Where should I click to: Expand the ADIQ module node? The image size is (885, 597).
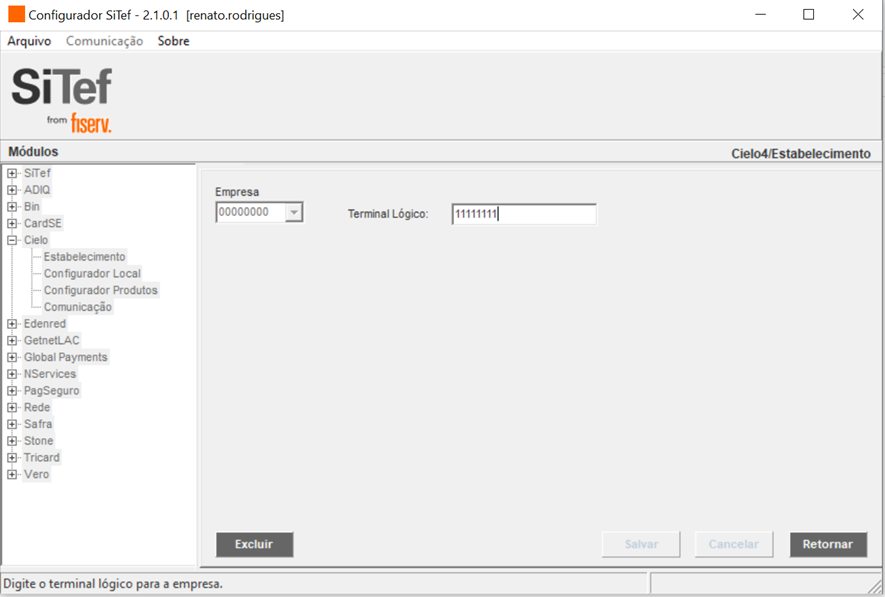(12, 190)
